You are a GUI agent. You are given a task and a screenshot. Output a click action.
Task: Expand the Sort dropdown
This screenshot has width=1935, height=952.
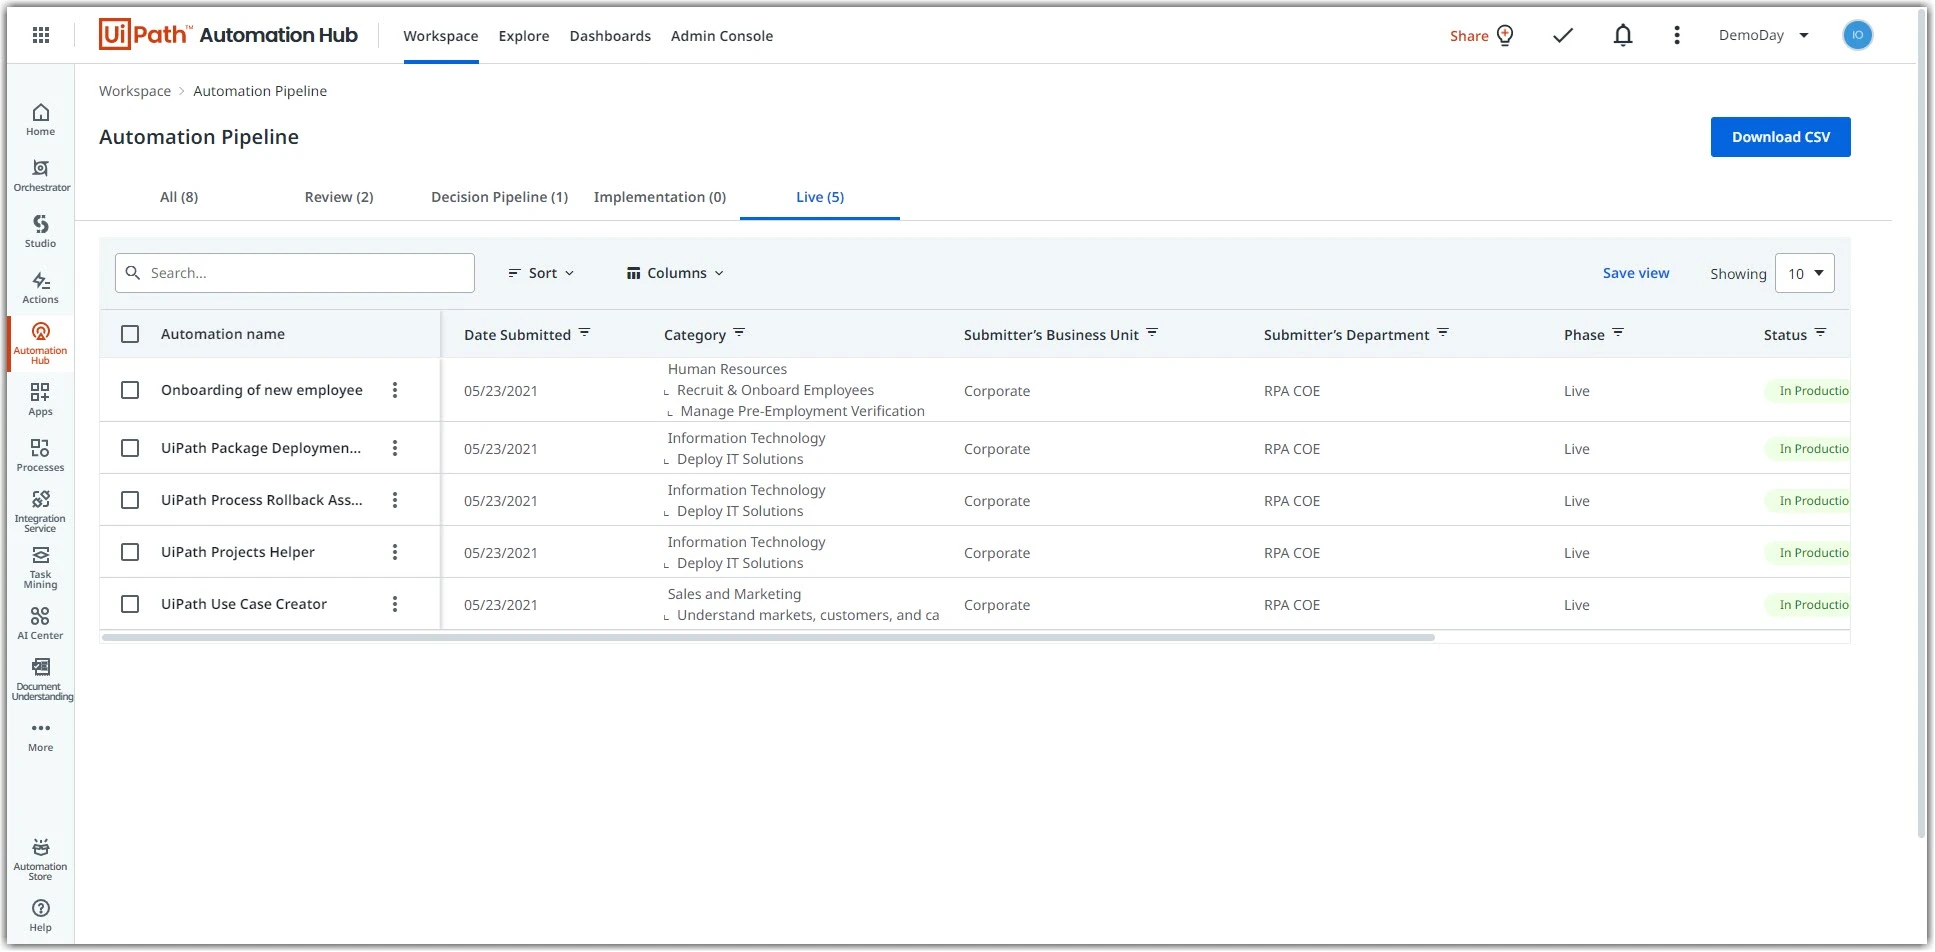[x=541, y=273]
